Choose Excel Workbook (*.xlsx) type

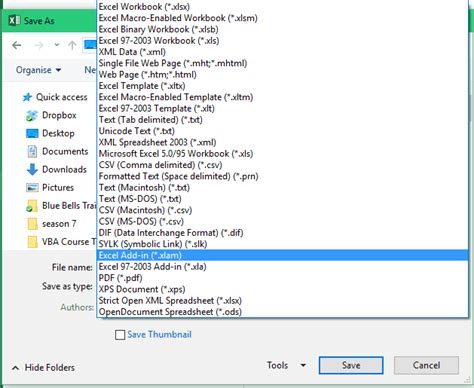282,7
